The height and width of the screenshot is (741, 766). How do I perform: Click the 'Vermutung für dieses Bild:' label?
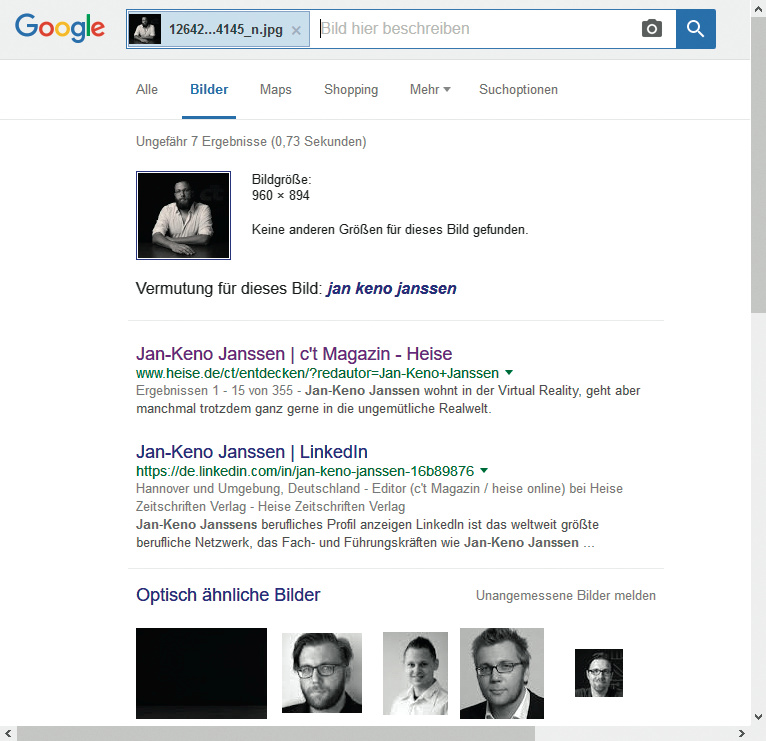(x=229, y=289)
